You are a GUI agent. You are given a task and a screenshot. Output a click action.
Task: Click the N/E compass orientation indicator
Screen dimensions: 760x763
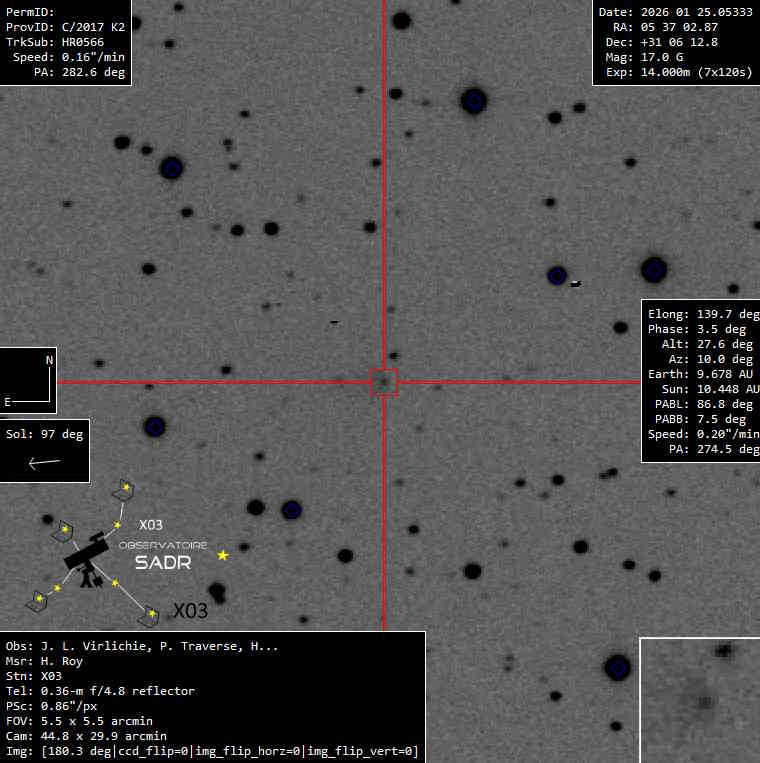[x=28, y=380]
